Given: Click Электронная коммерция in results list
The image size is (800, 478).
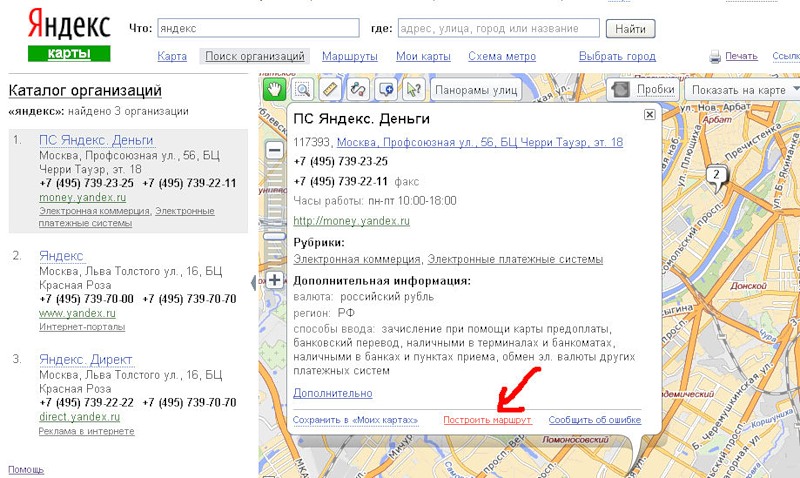Looking at the screenshot, I should click(94, 211).
